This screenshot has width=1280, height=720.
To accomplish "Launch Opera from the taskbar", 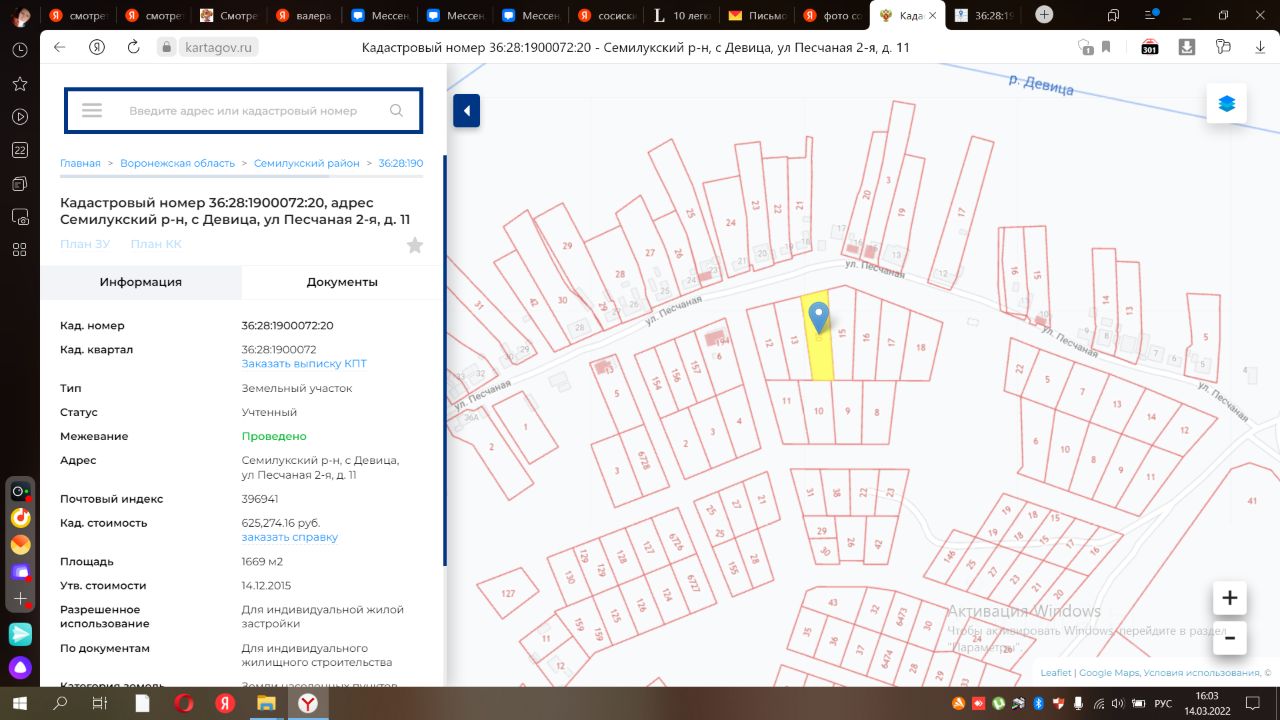I will click(x=183, y=703).
